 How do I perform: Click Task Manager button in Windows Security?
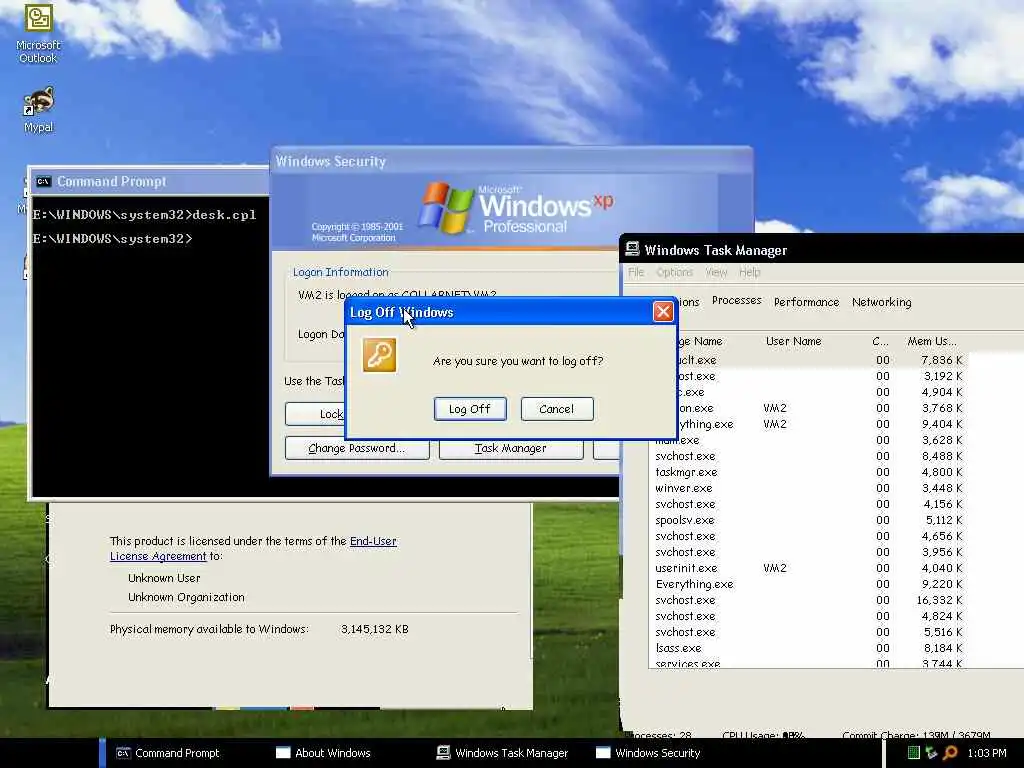coord(511,448)
